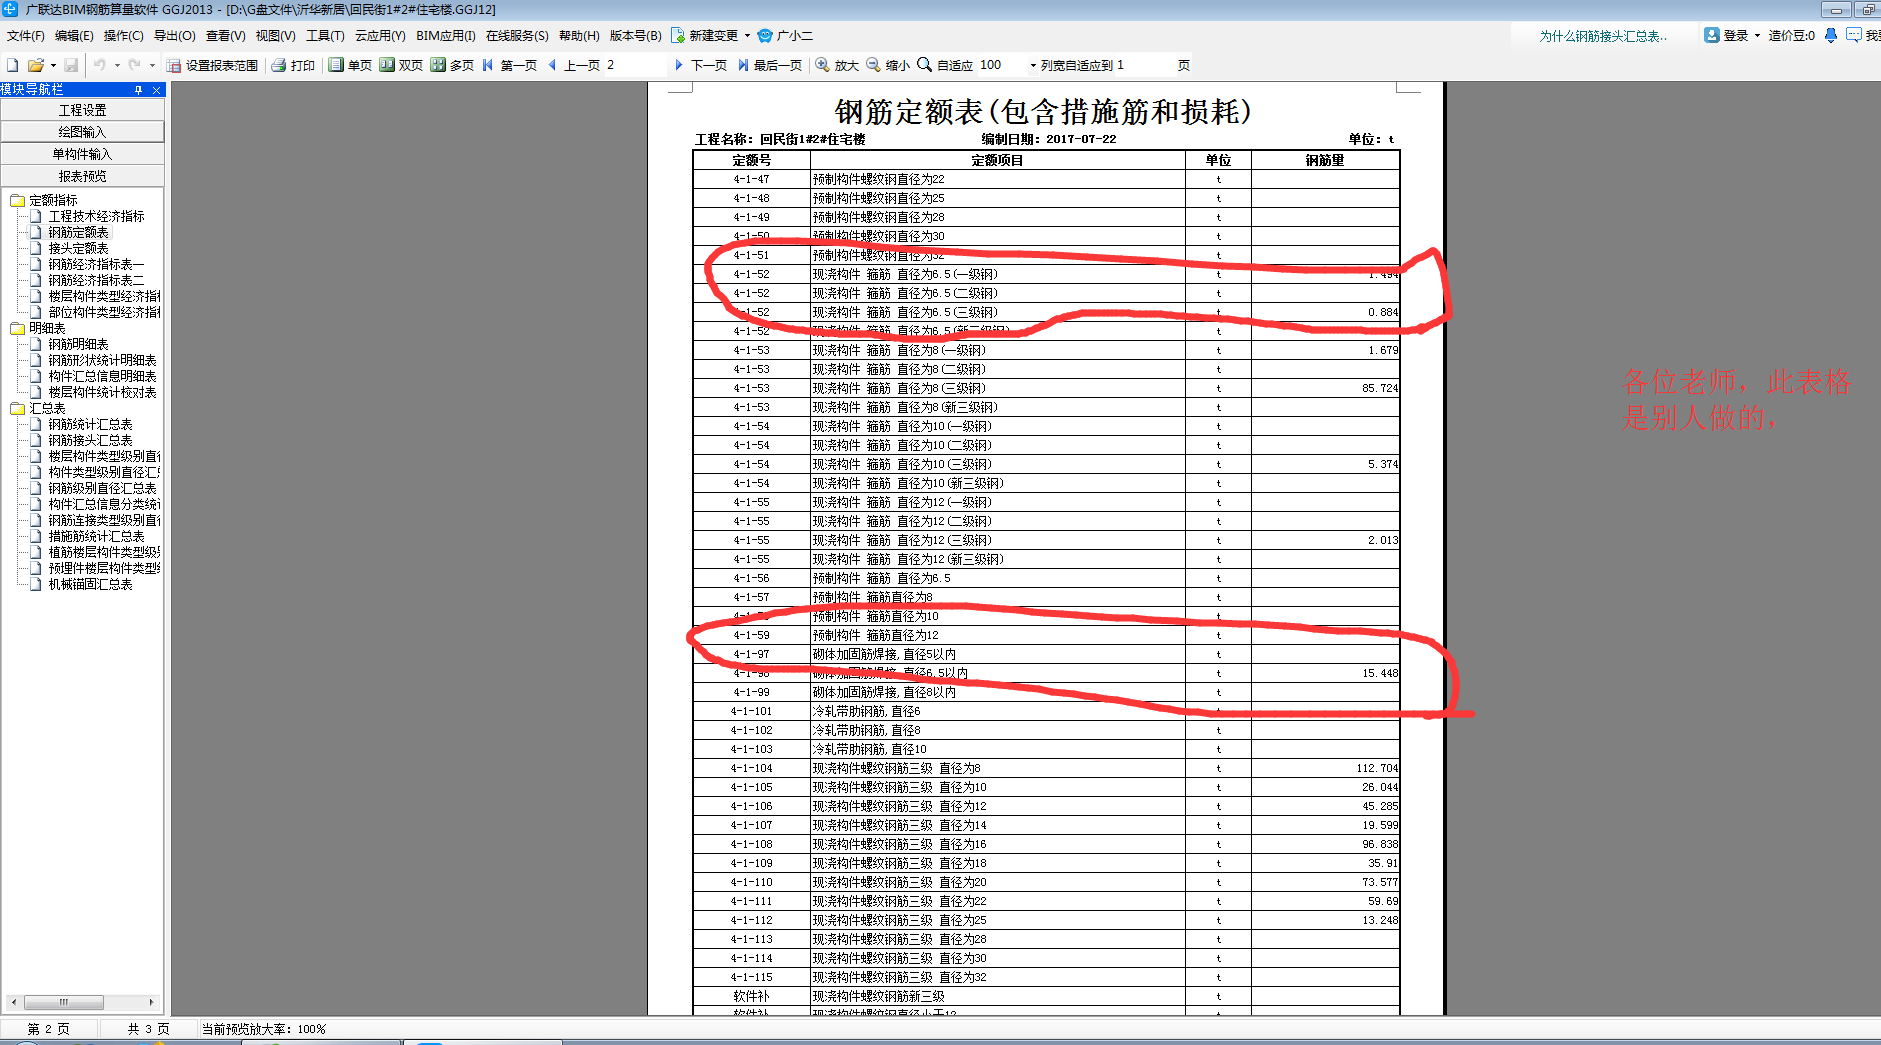This screenshot has width=1881, height=1045.
Task: Click the Save disk icon
Action: pos(71,65)
